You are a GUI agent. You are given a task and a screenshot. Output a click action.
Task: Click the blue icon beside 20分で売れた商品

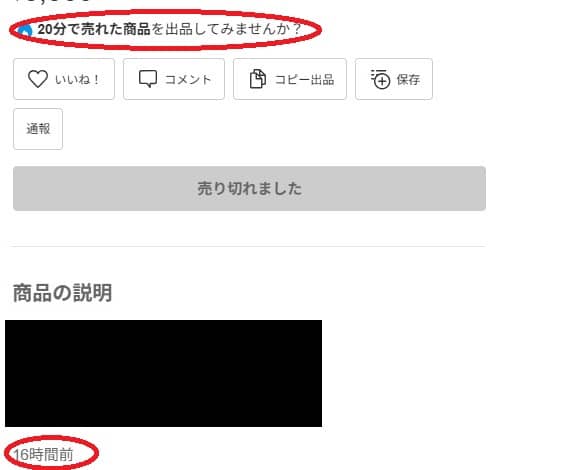pyautogui.click(x=25, y=31)
